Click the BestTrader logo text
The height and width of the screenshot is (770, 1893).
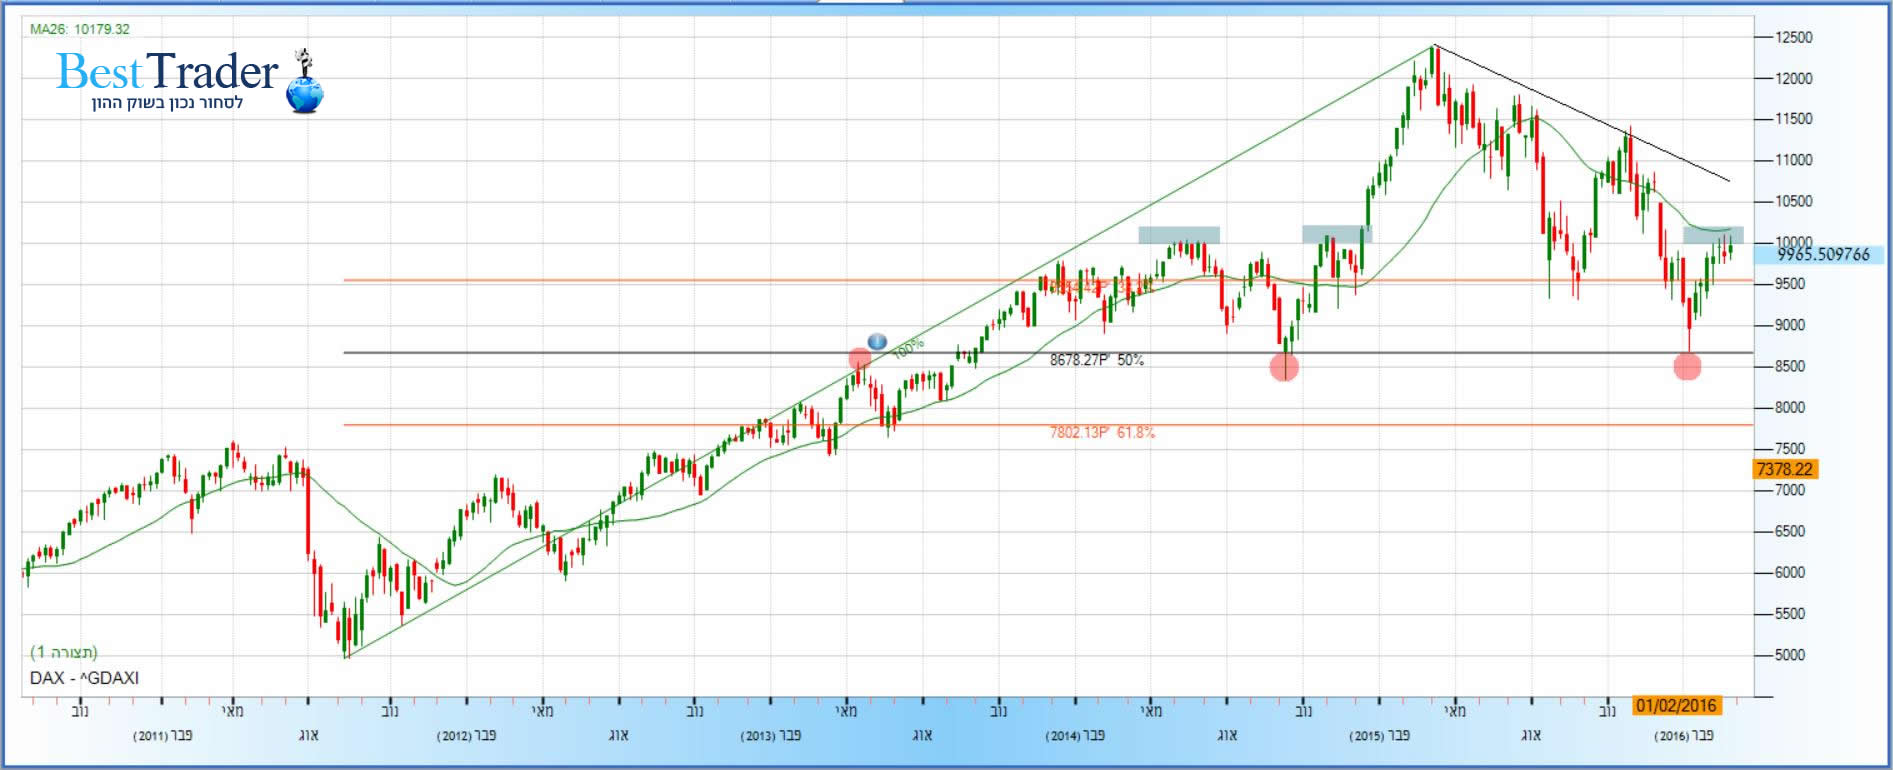167,72
